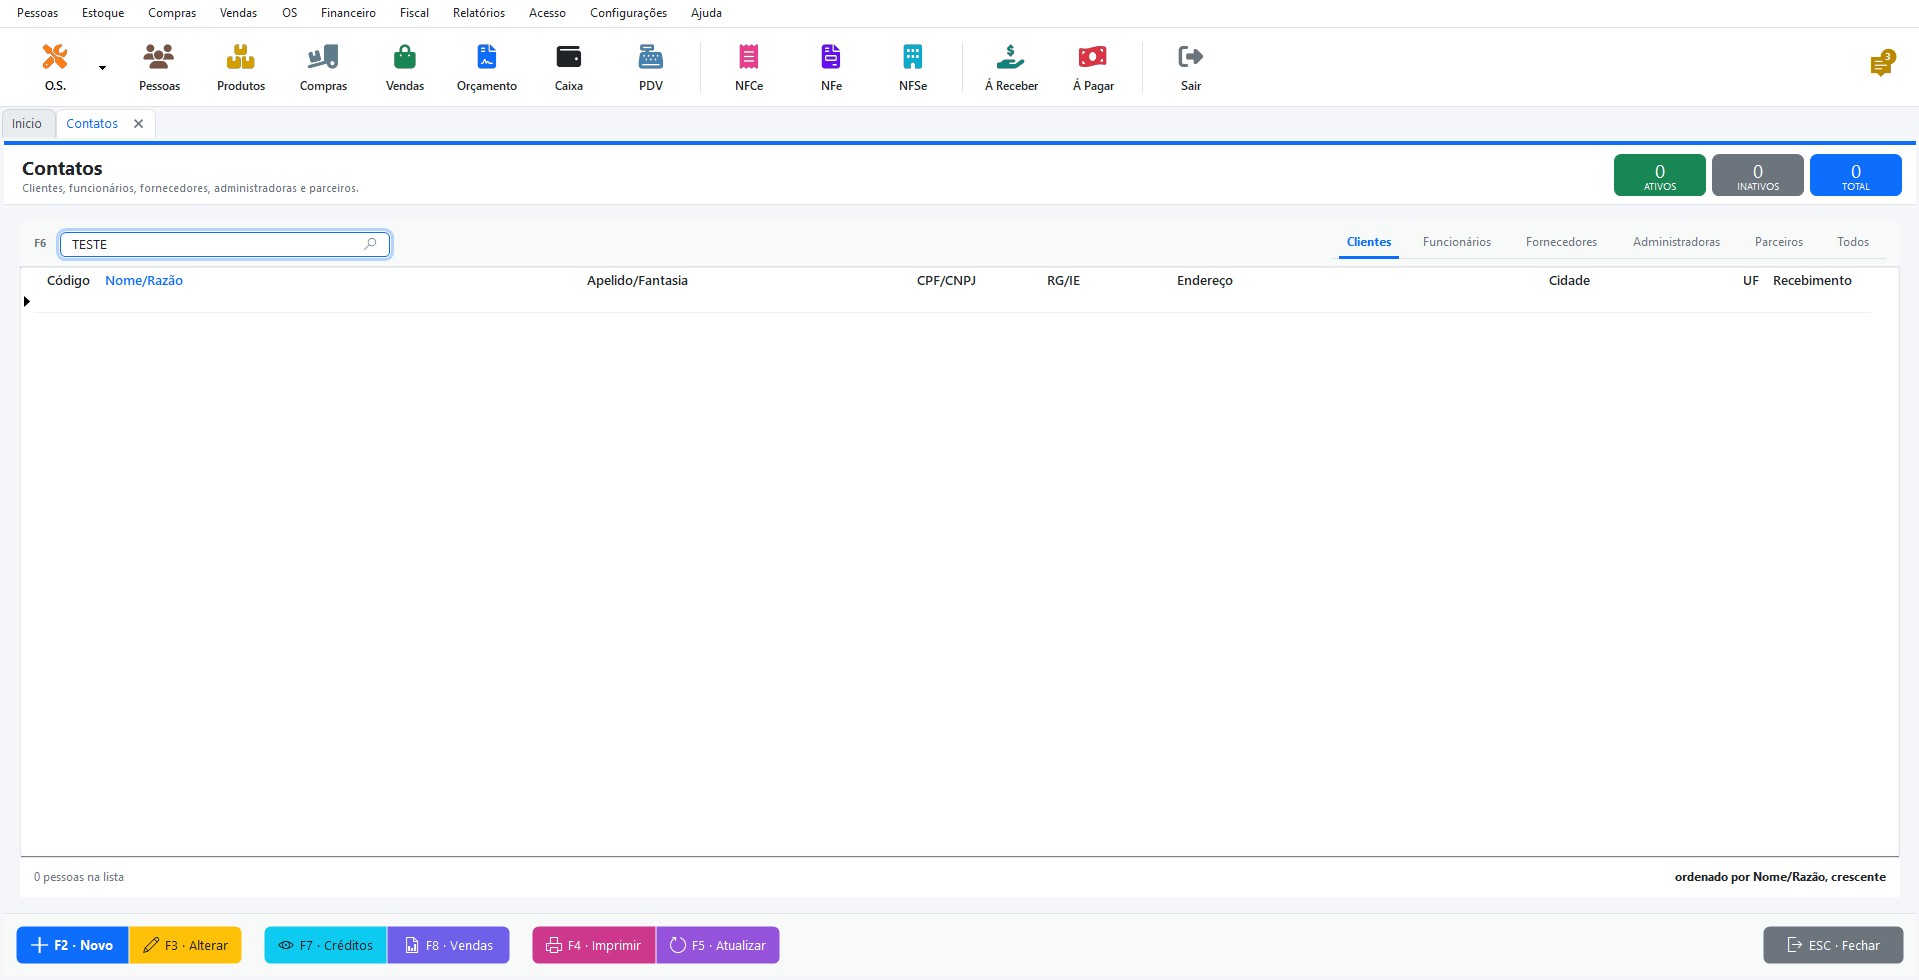Open the notifications message icon
The image size is (1919, 980).
click(x=1882, y=64)
